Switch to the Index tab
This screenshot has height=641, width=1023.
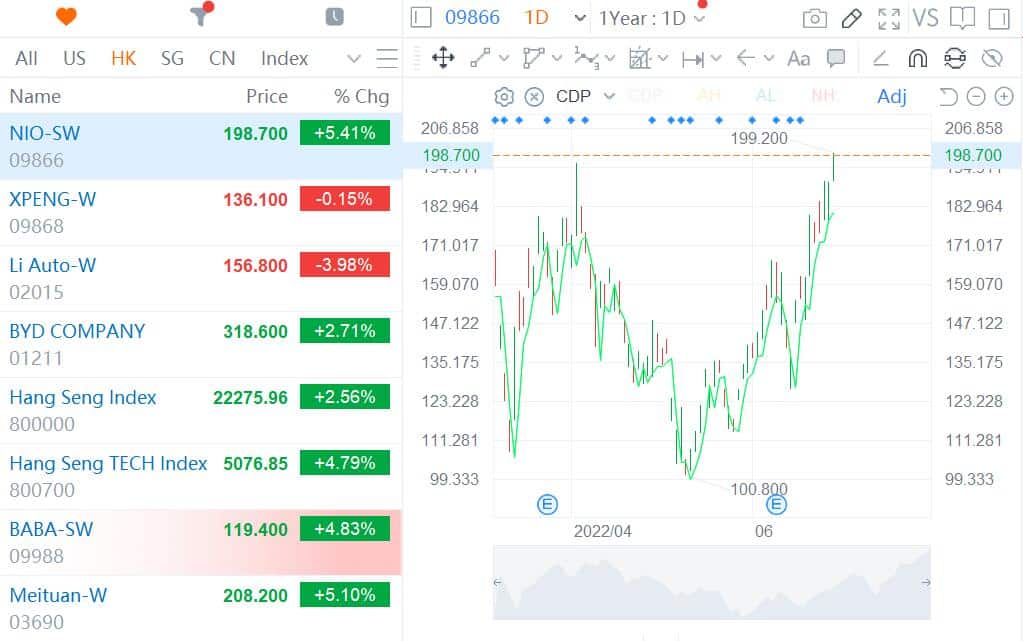(x=284, y=58)
